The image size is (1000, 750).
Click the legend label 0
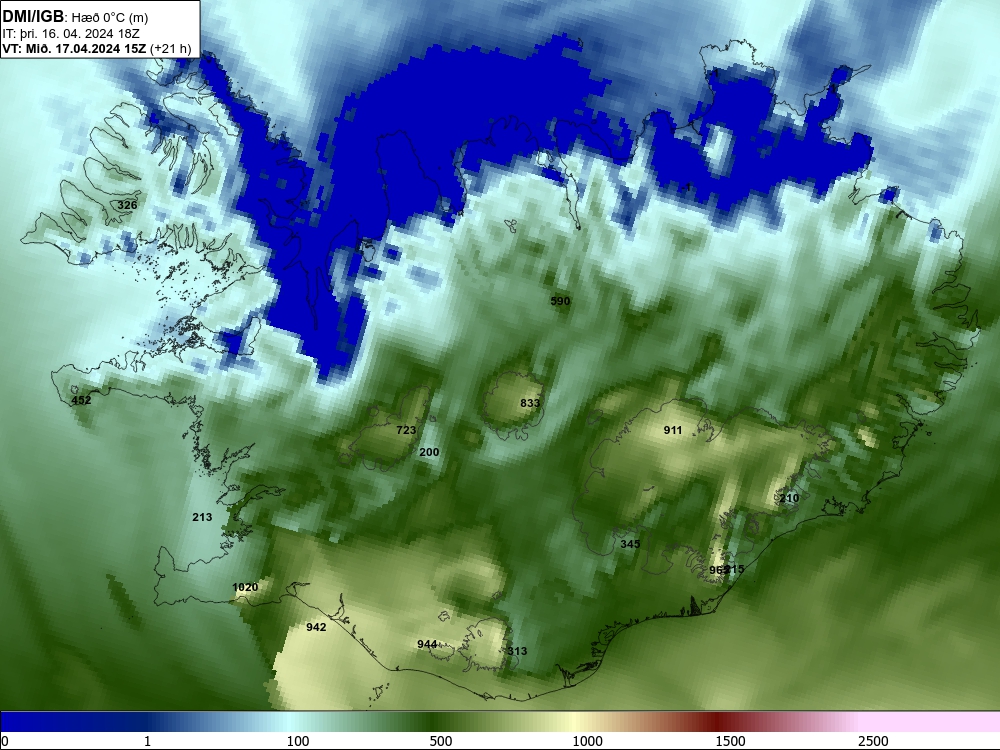click(x=5, y=741)
